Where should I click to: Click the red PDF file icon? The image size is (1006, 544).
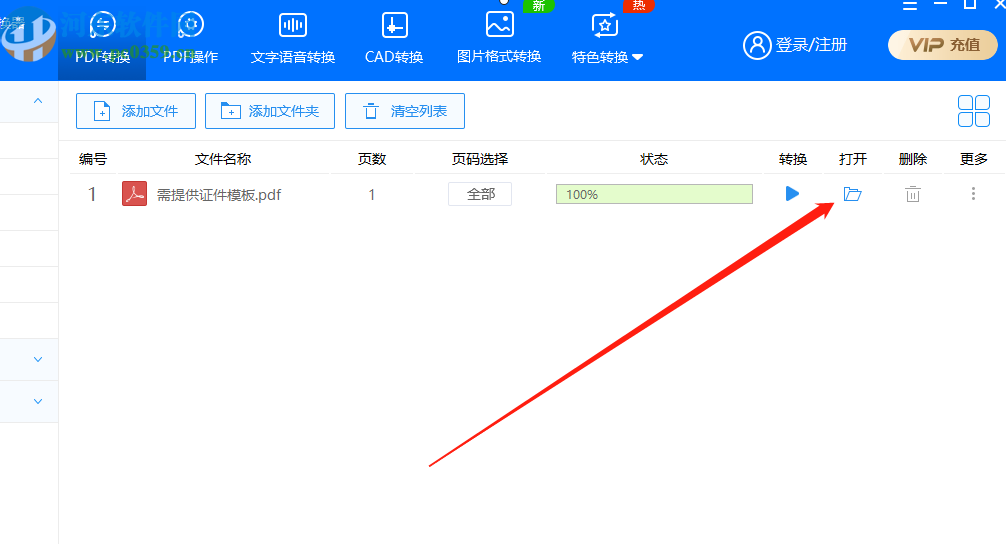134,194
